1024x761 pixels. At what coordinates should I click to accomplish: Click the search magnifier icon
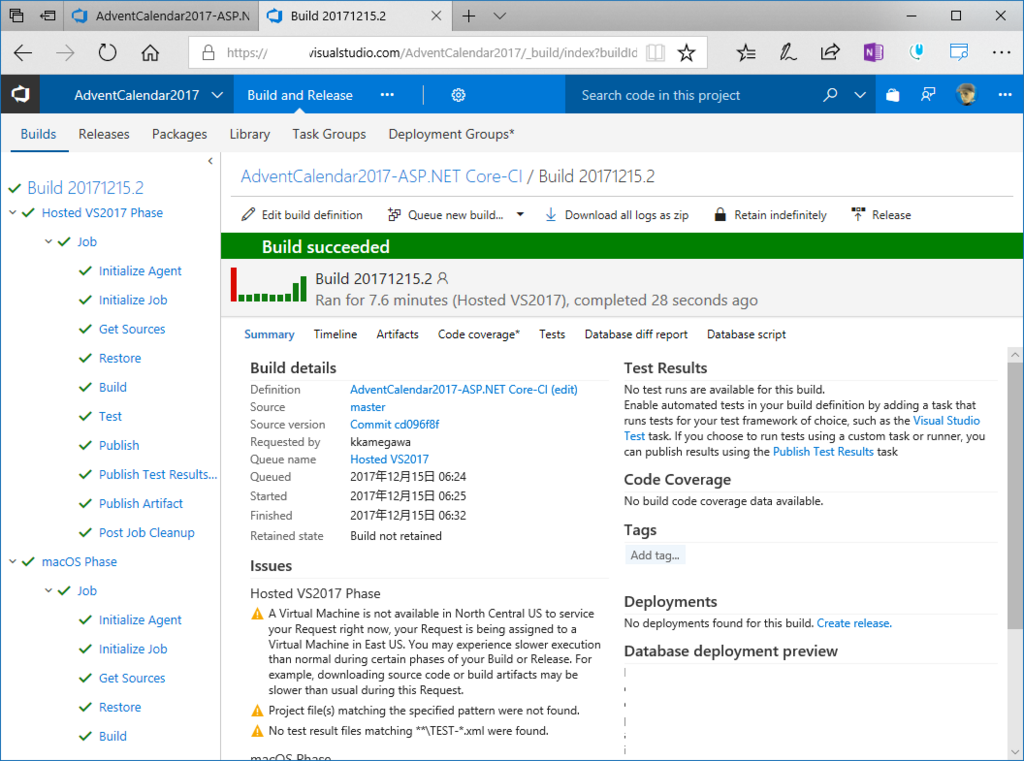tap(829, 95)
